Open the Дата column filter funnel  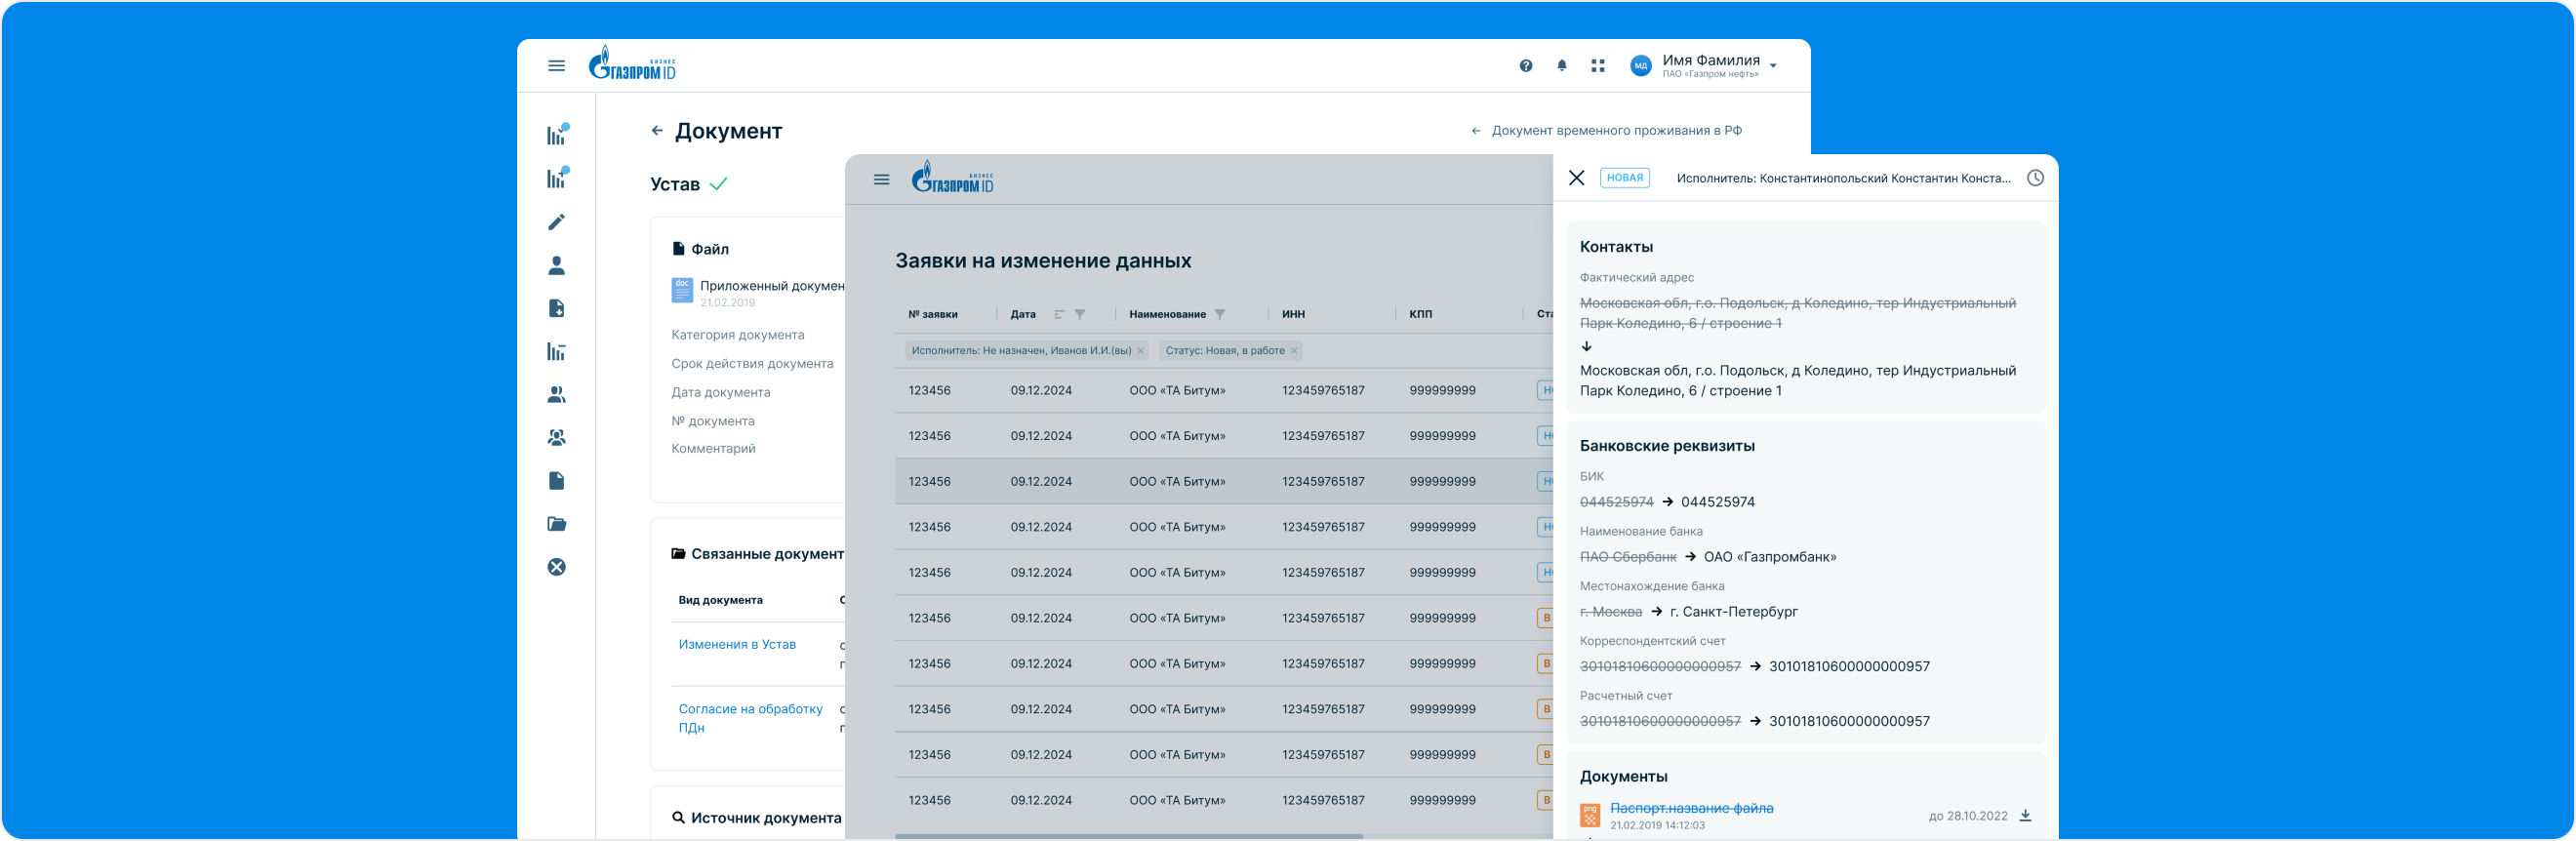tap(1080, 314)
